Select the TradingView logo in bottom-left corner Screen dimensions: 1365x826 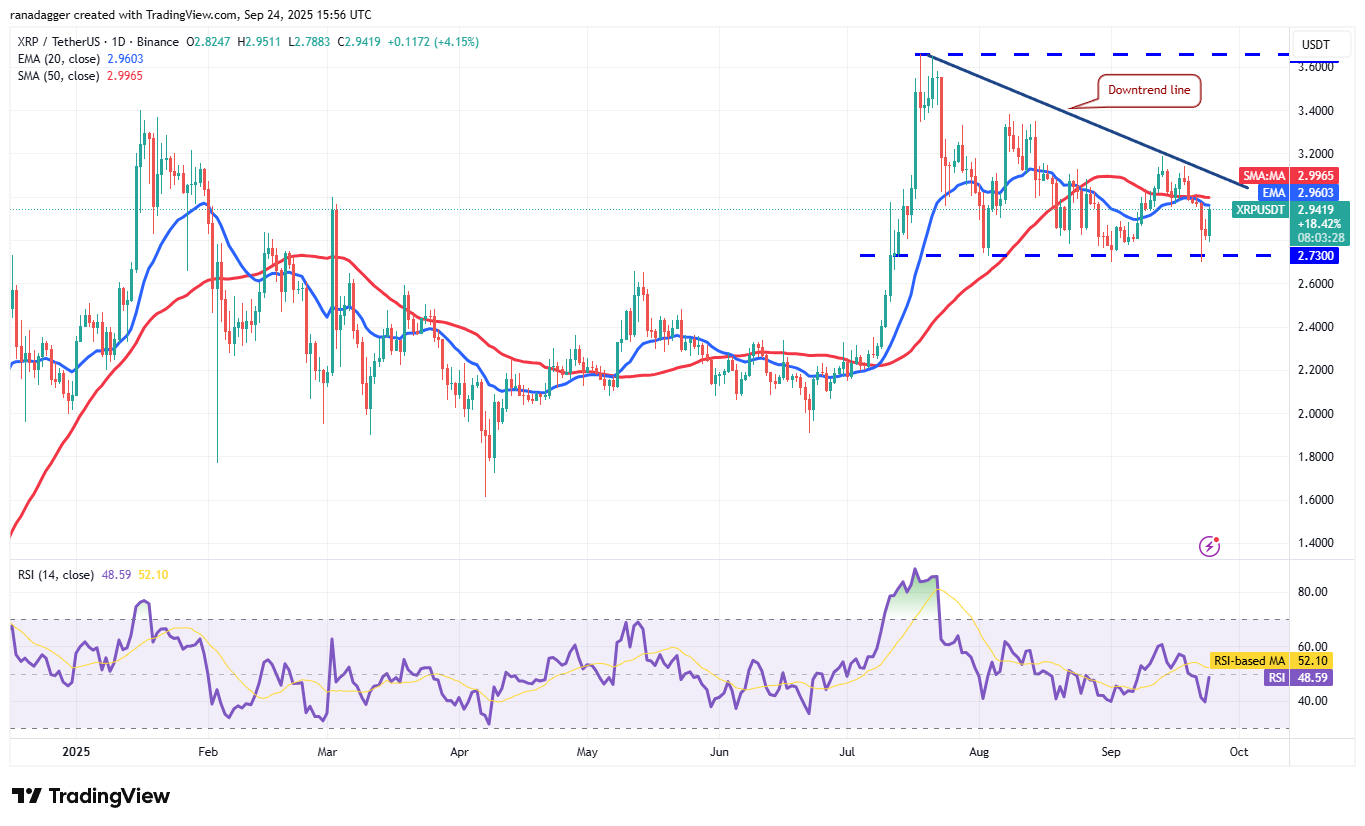click(90, 796)
